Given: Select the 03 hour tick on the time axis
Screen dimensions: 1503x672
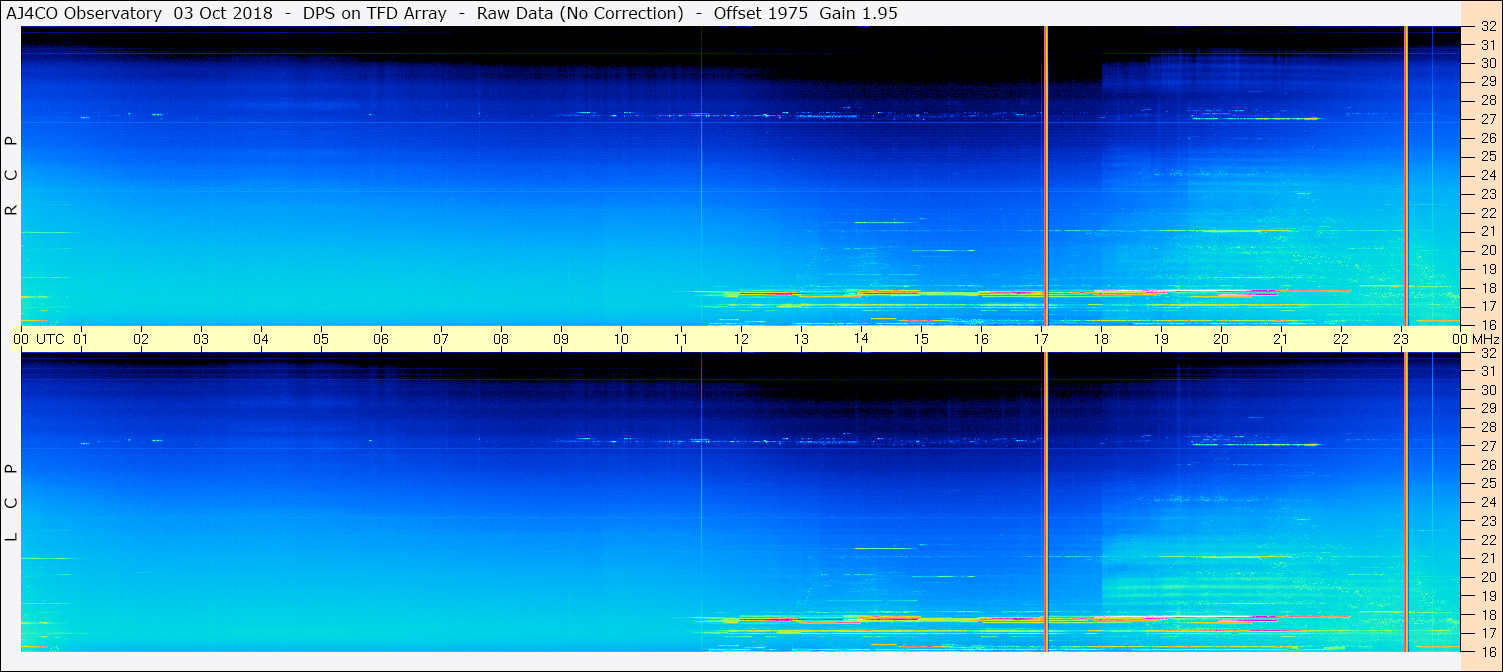Looking at the screenshot, I should [x=201, y=339].
